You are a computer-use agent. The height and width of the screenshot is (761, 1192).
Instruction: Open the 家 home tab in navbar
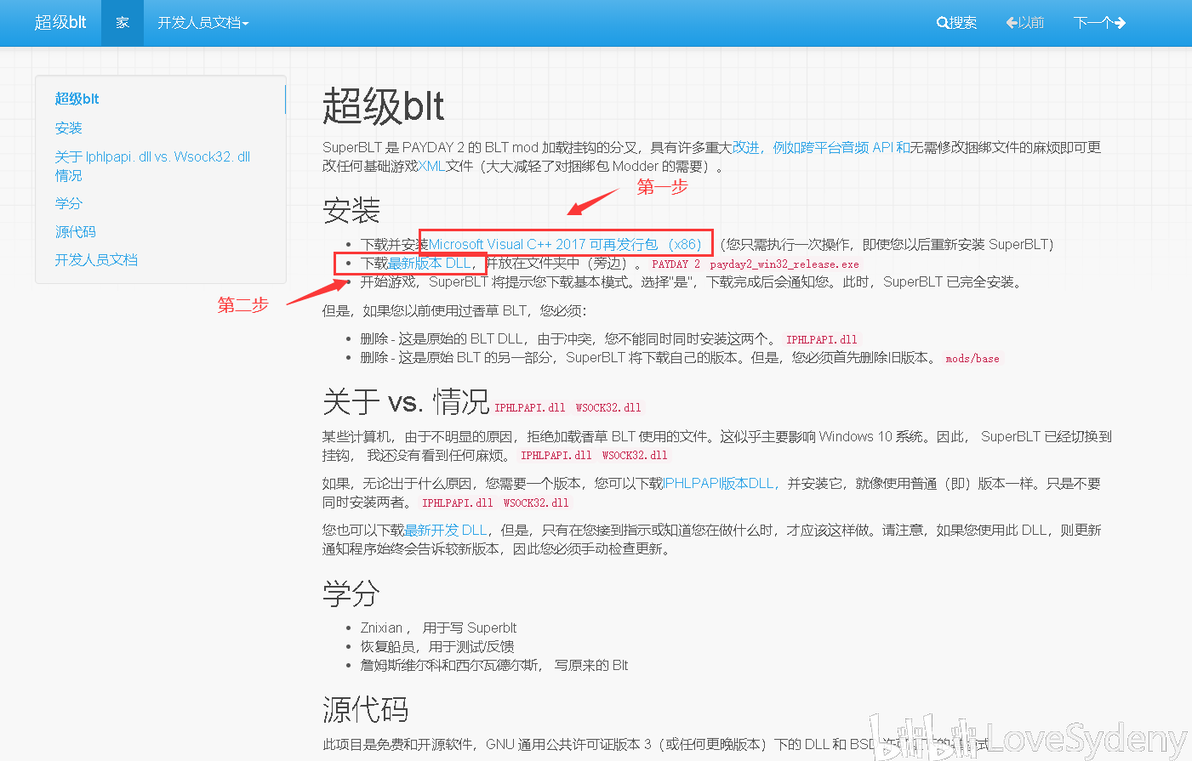[122, 23]
